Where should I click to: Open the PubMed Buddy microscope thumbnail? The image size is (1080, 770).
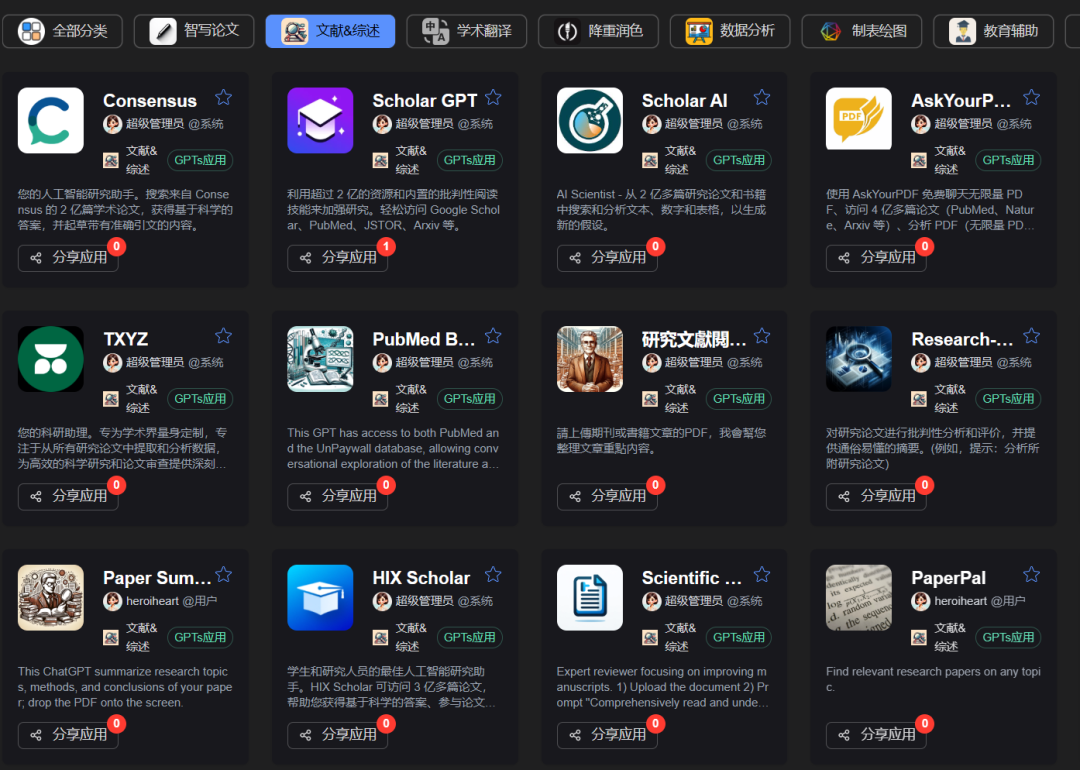320,359
